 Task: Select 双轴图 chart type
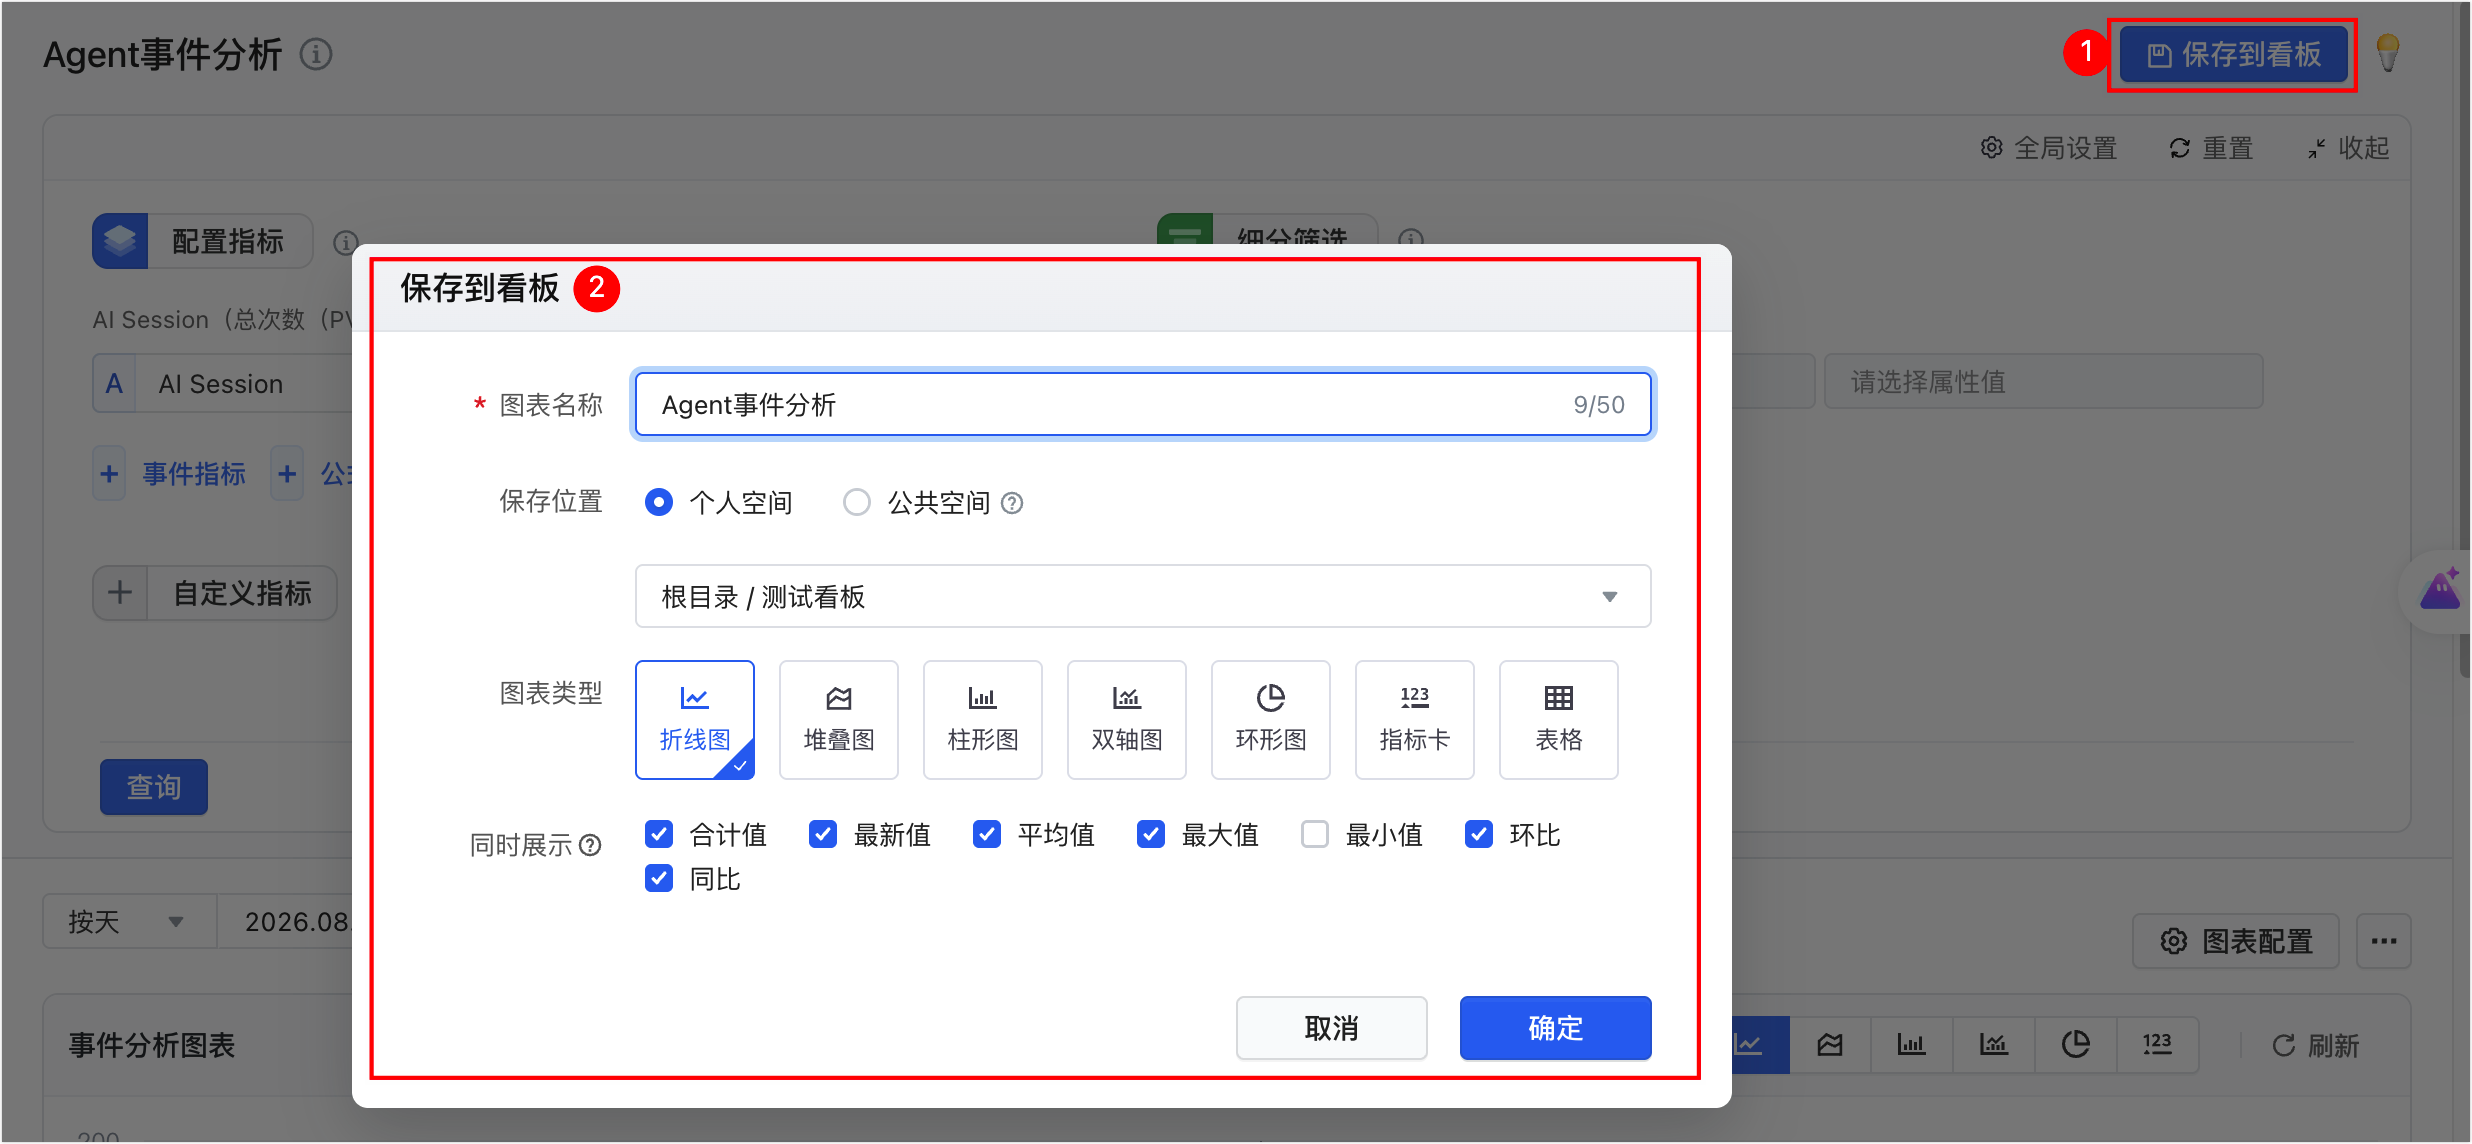pos(1126,719)
